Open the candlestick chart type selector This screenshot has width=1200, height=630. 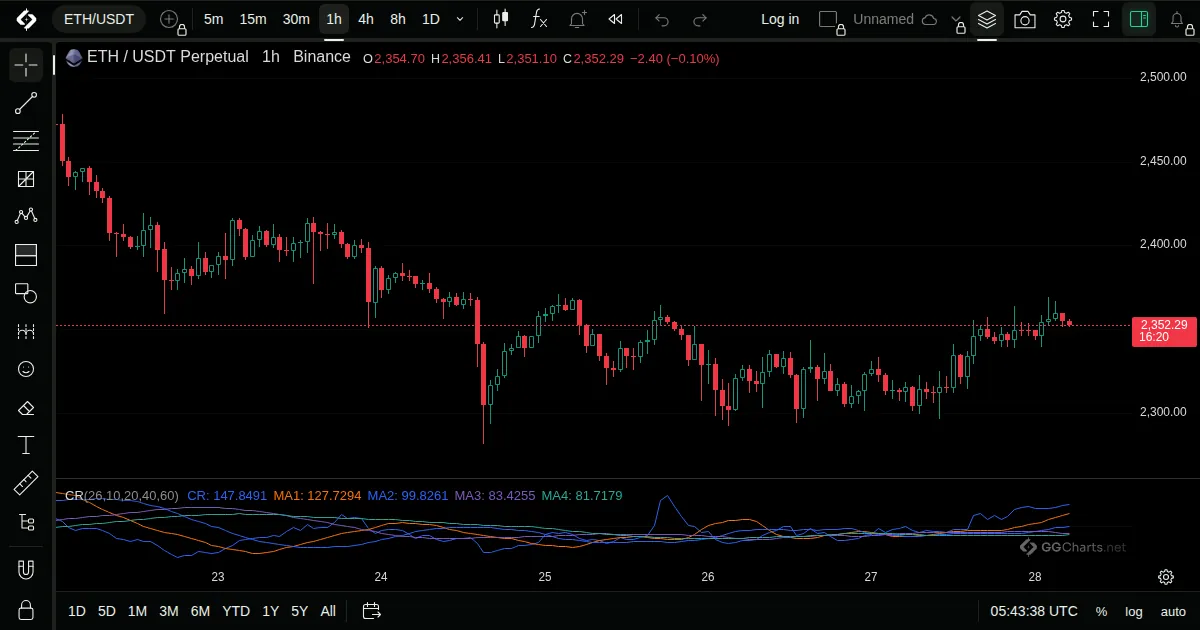[501, 19]
